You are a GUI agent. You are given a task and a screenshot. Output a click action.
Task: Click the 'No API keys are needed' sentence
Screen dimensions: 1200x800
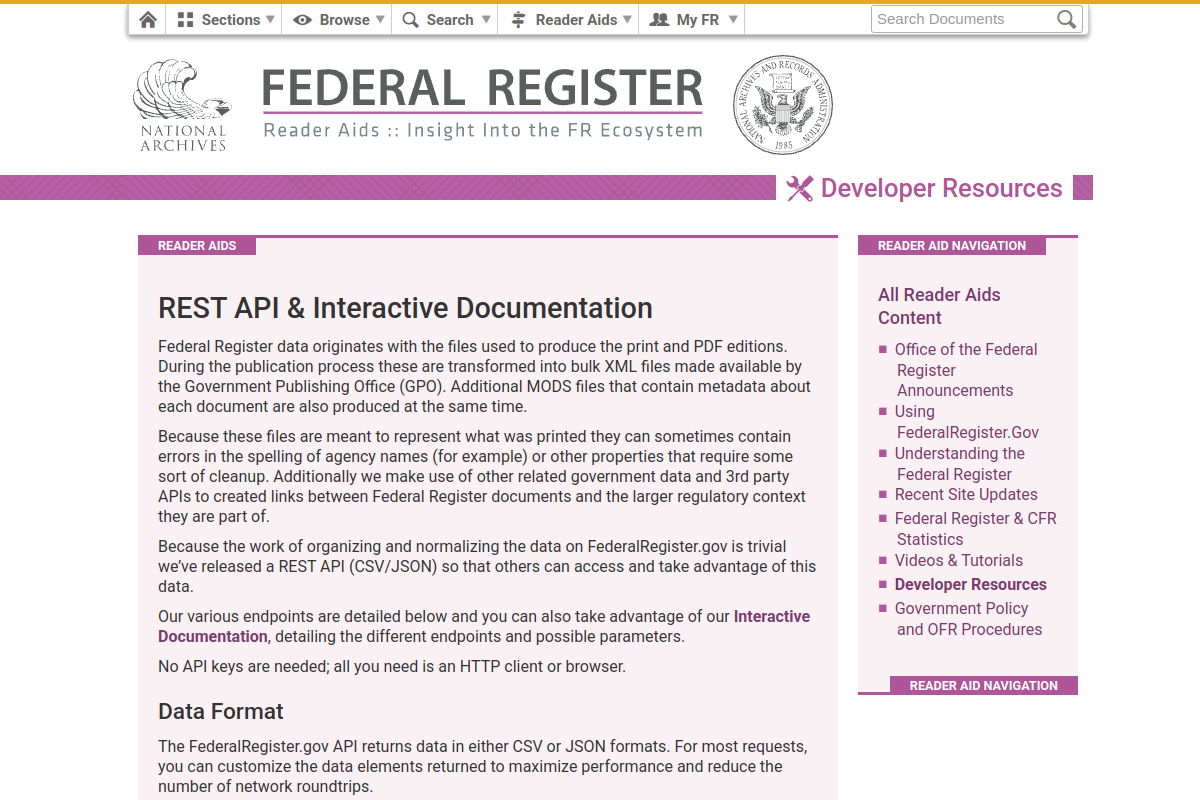click(x=392, y=666)
